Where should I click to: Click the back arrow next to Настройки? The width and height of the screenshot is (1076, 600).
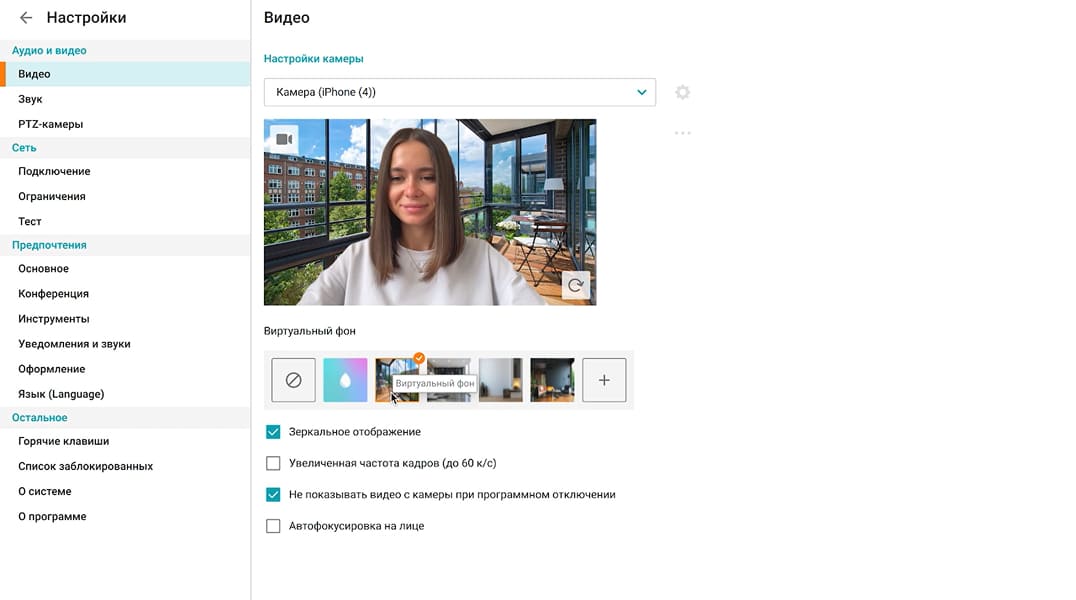click(26, 18)
